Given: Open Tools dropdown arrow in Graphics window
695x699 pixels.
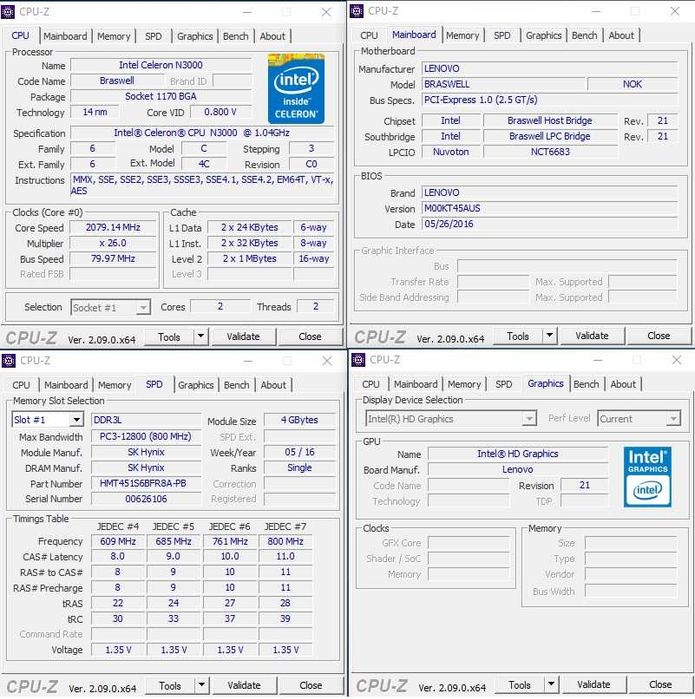Looking at the screenshot, I should (551, 684).
